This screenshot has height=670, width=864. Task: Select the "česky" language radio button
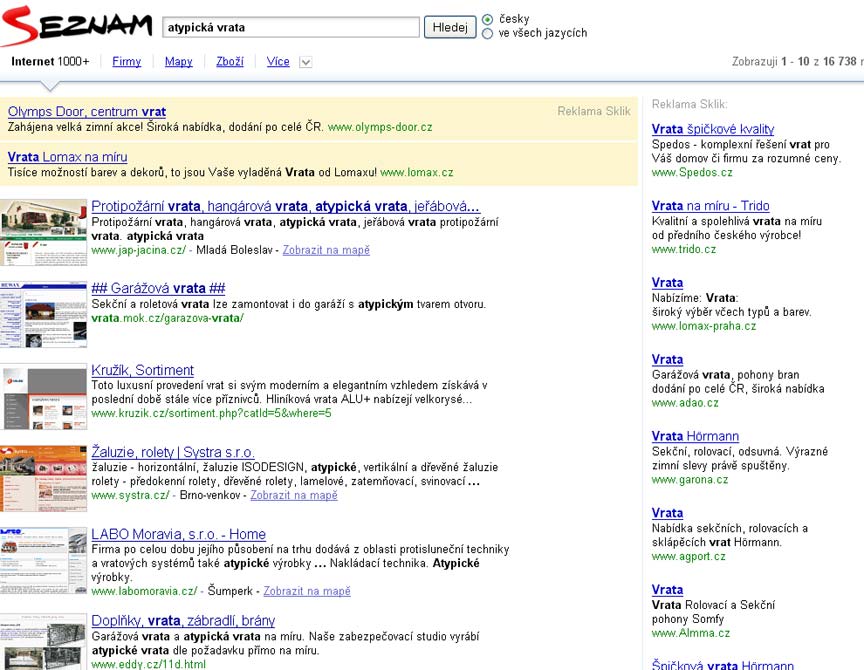[487, 19]
